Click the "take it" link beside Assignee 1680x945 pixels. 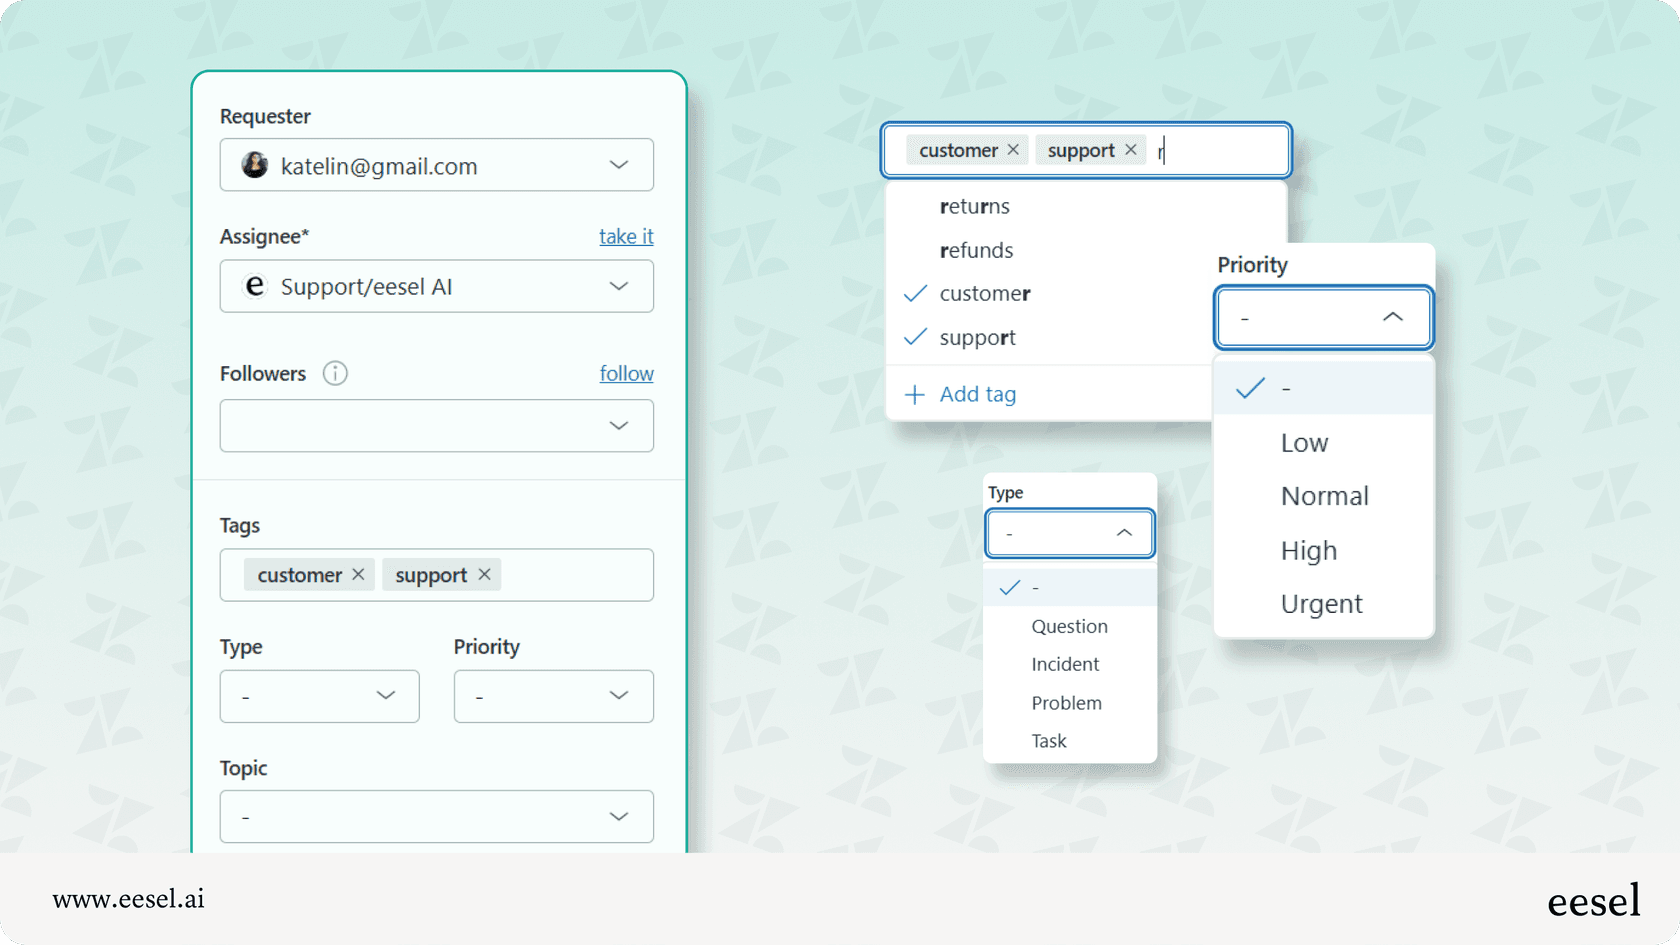pos(626,236)
